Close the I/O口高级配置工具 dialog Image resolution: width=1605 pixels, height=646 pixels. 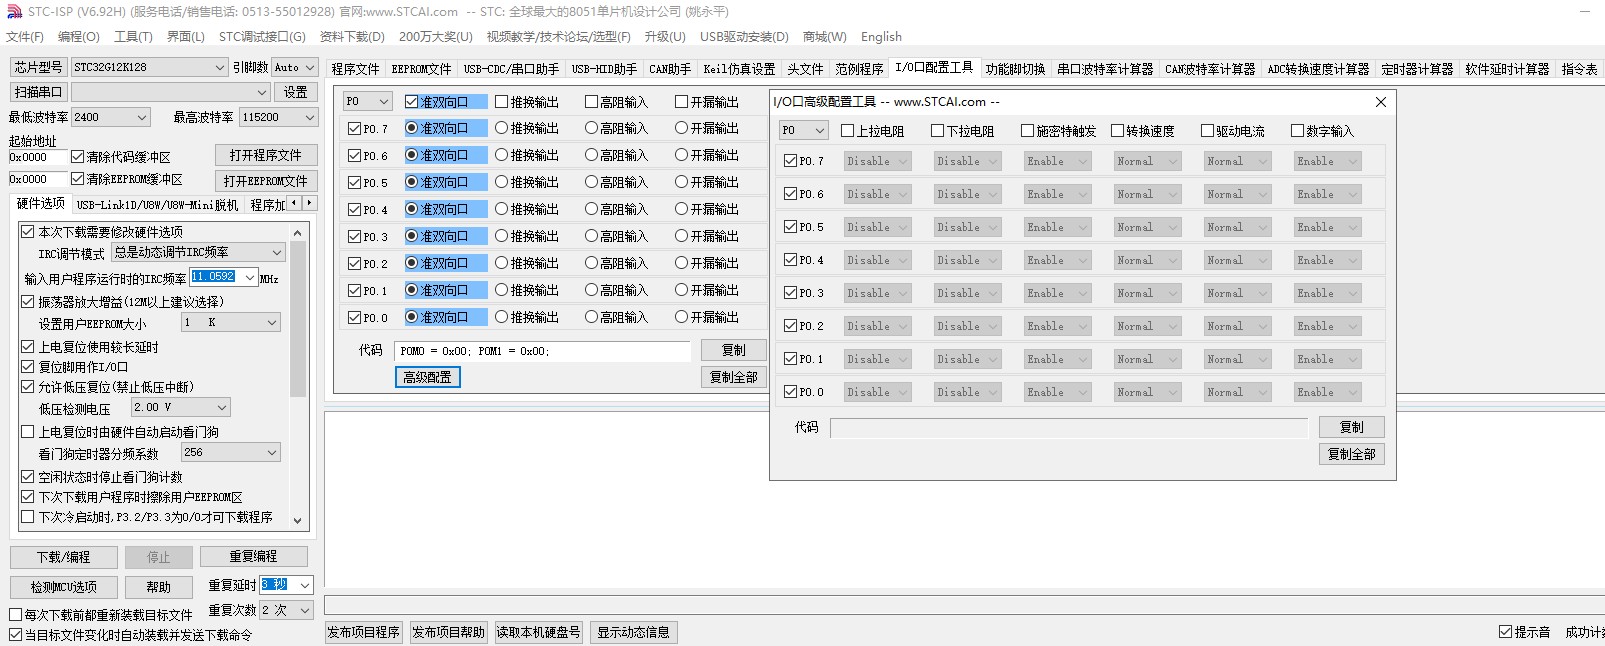tap(1380, 102)
